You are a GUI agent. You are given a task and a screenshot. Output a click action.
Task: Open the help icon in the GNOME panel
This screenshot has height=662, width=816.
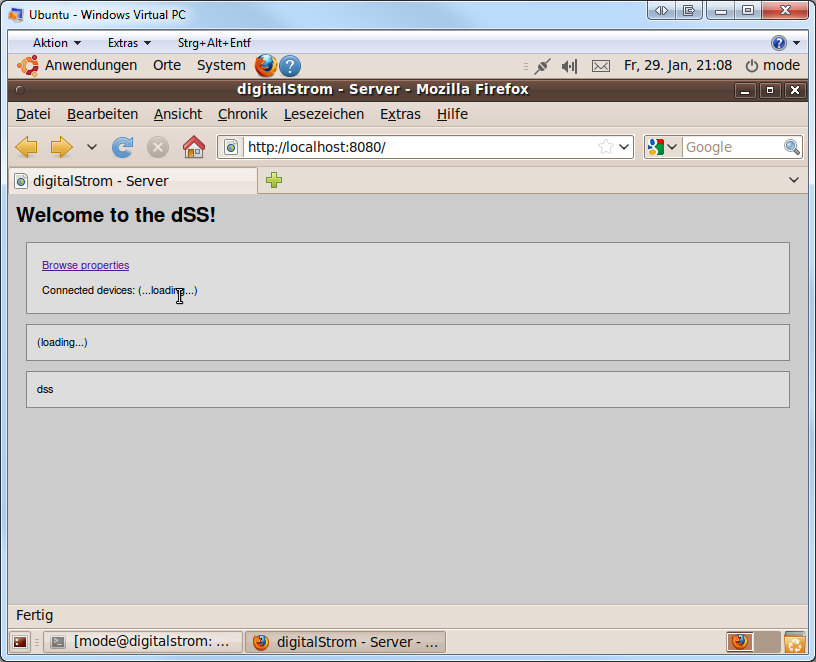(290, 66)
